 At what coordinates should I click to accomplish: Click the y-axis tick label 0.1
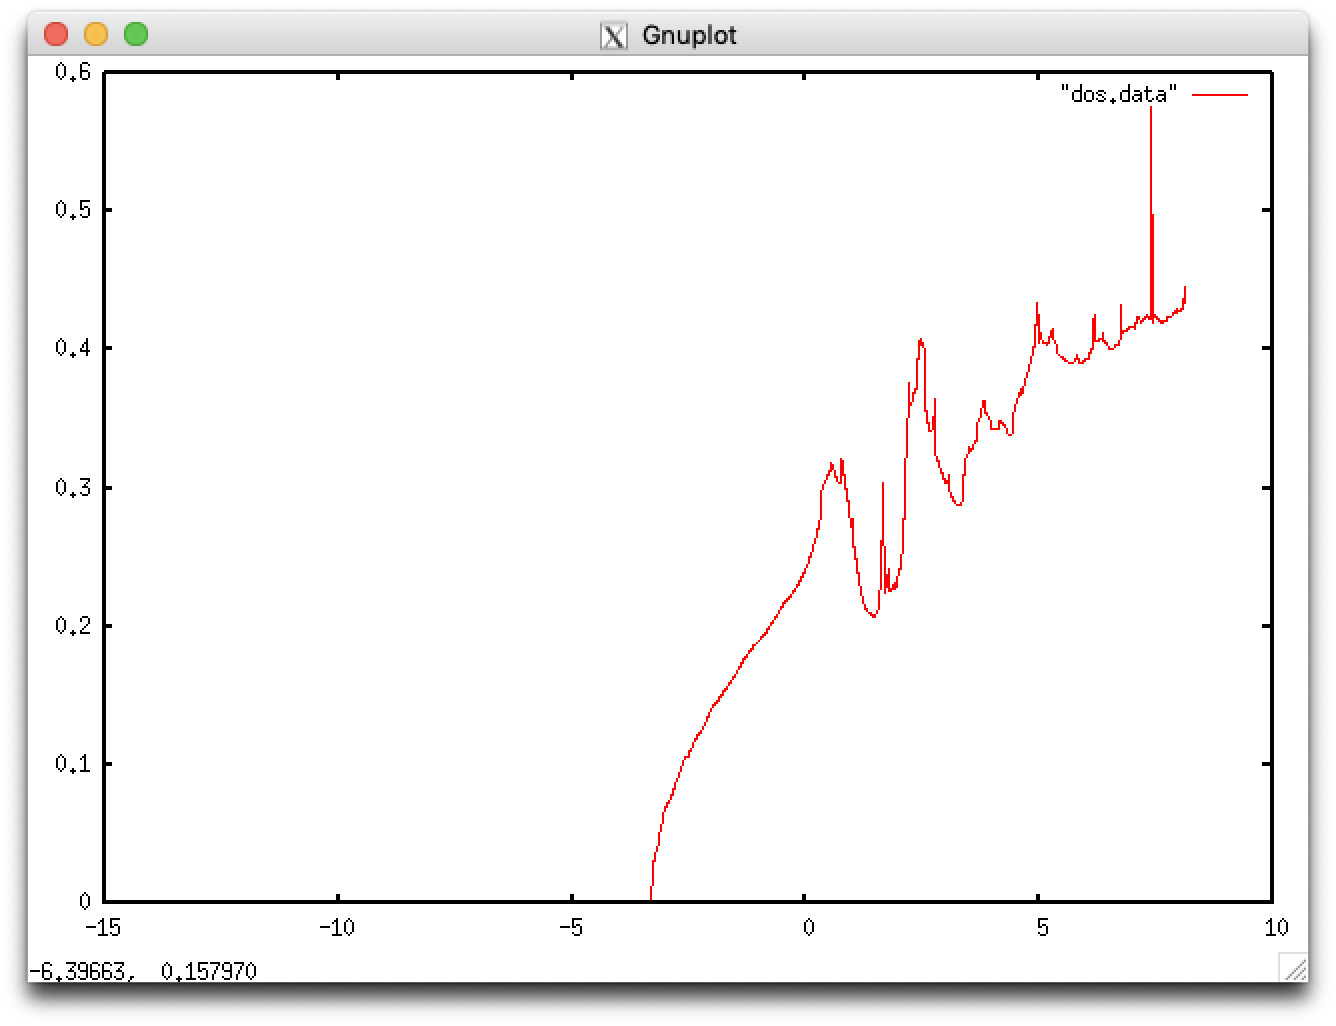[x=73, y=764]
